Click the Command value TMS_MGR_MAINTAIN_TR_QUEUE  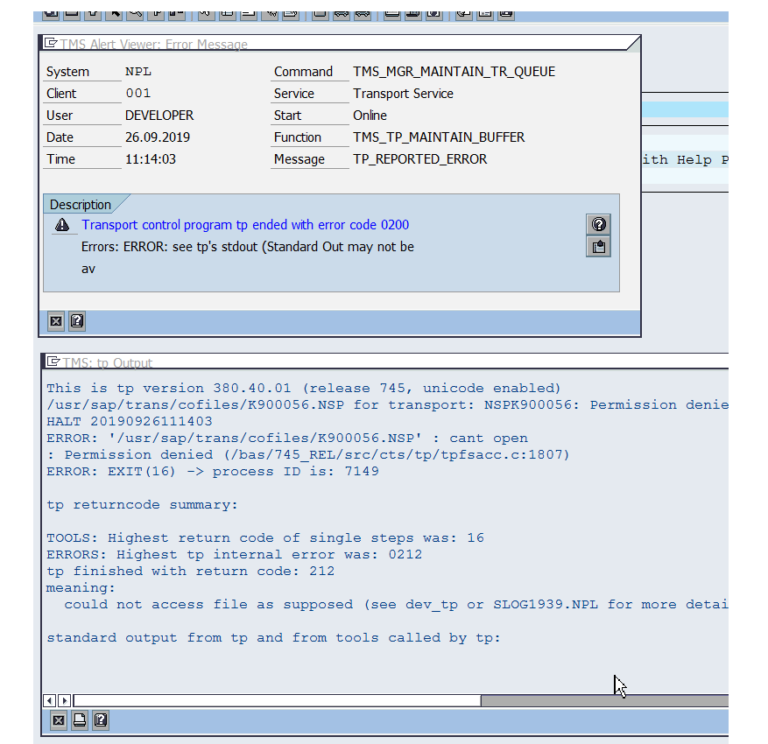pos(454,72)
